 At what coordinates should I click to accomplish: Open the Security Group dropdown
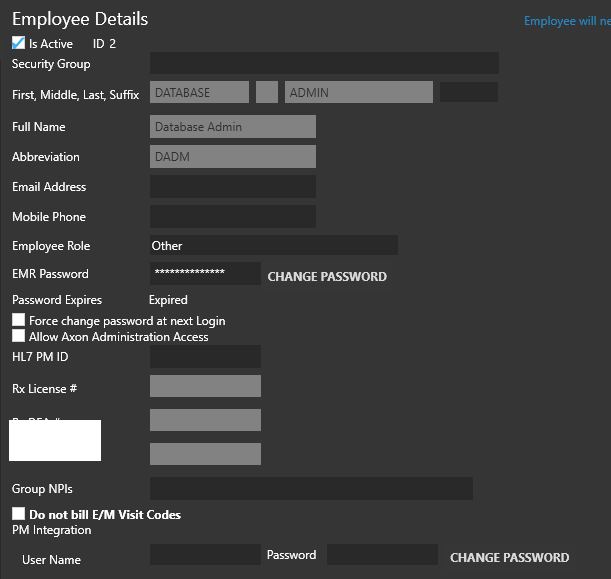click(x=324, y=63)
